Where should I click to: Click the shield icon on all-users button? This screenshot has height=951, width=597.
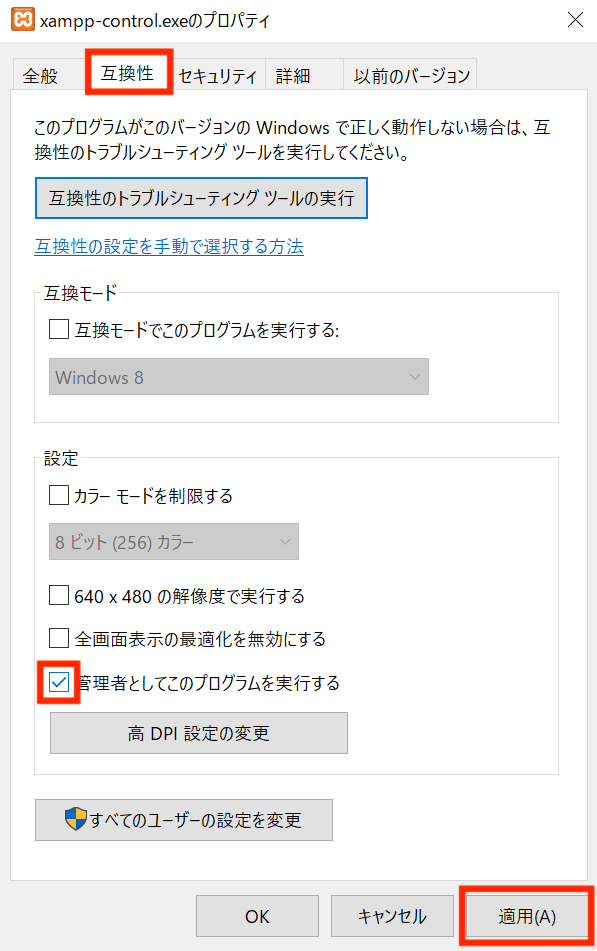(76, 819)
